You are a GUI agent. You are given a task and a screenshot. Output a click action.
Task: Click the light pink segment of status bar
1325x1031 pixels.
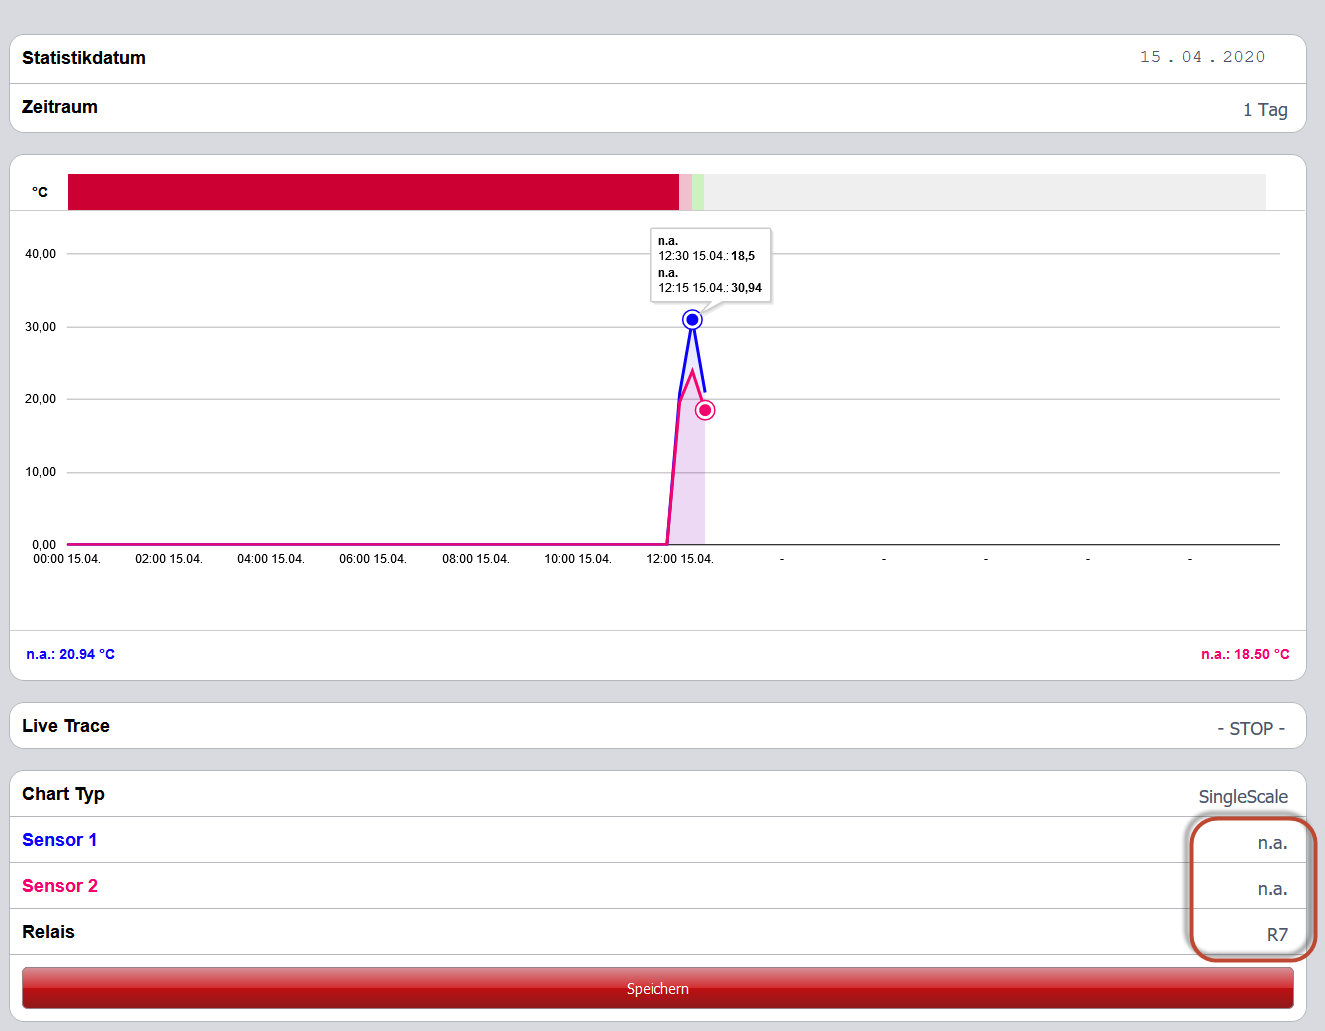(685, 192)
